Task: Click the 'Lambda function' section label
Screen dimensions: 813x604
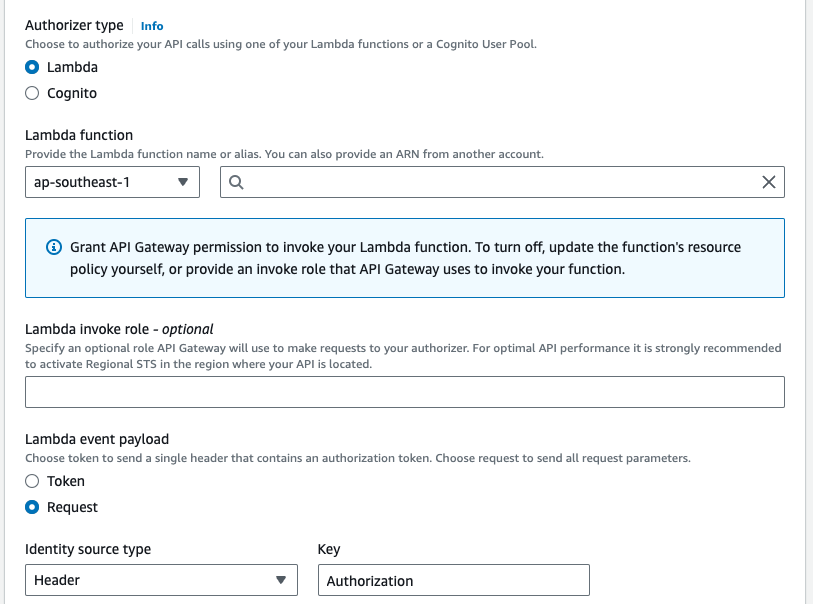Action: 79,135
